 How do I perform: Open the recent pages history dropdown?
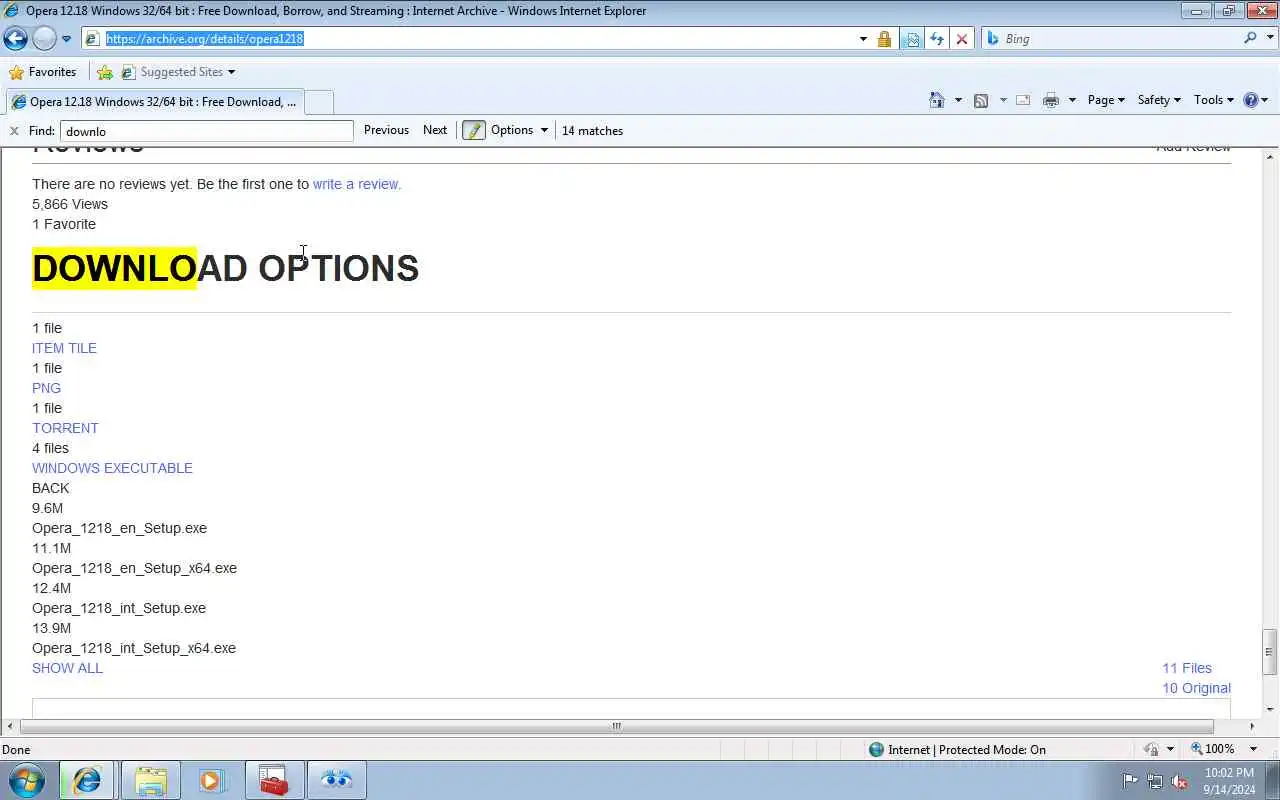[x=66, y=39]
